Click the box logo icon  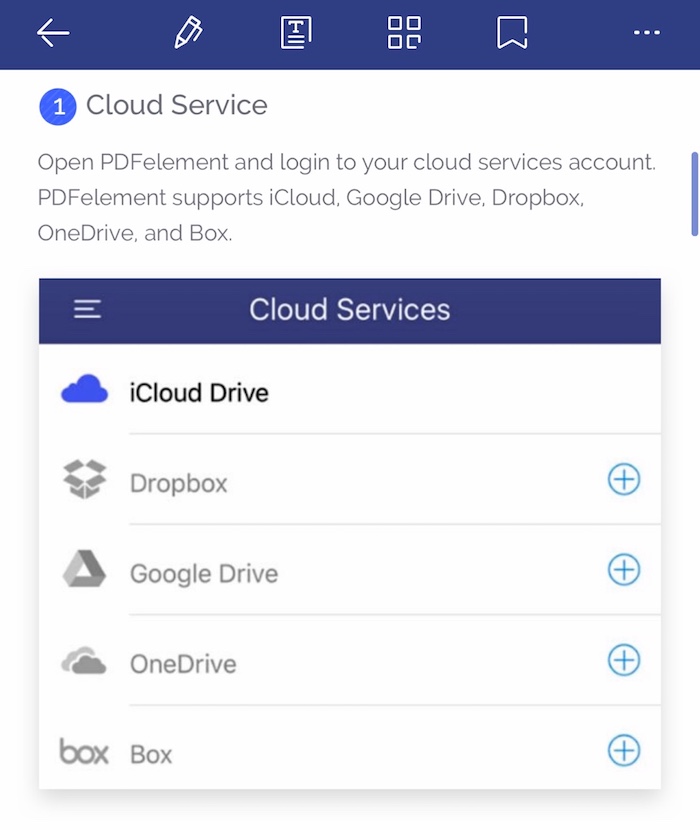pyautogui.click(x=84, y=751)
